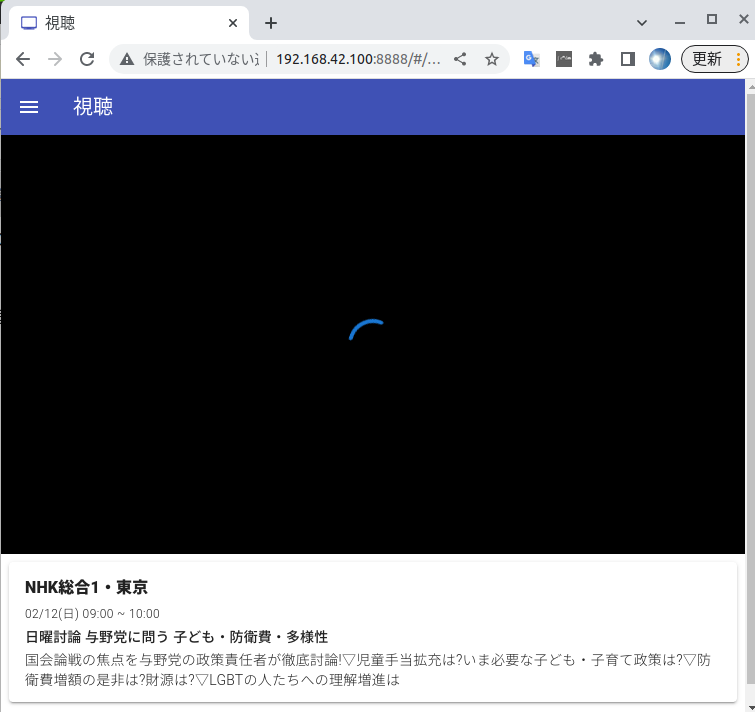Close the 視聴 tab
This screenshot has height=712, width=755.
[233, 23]
